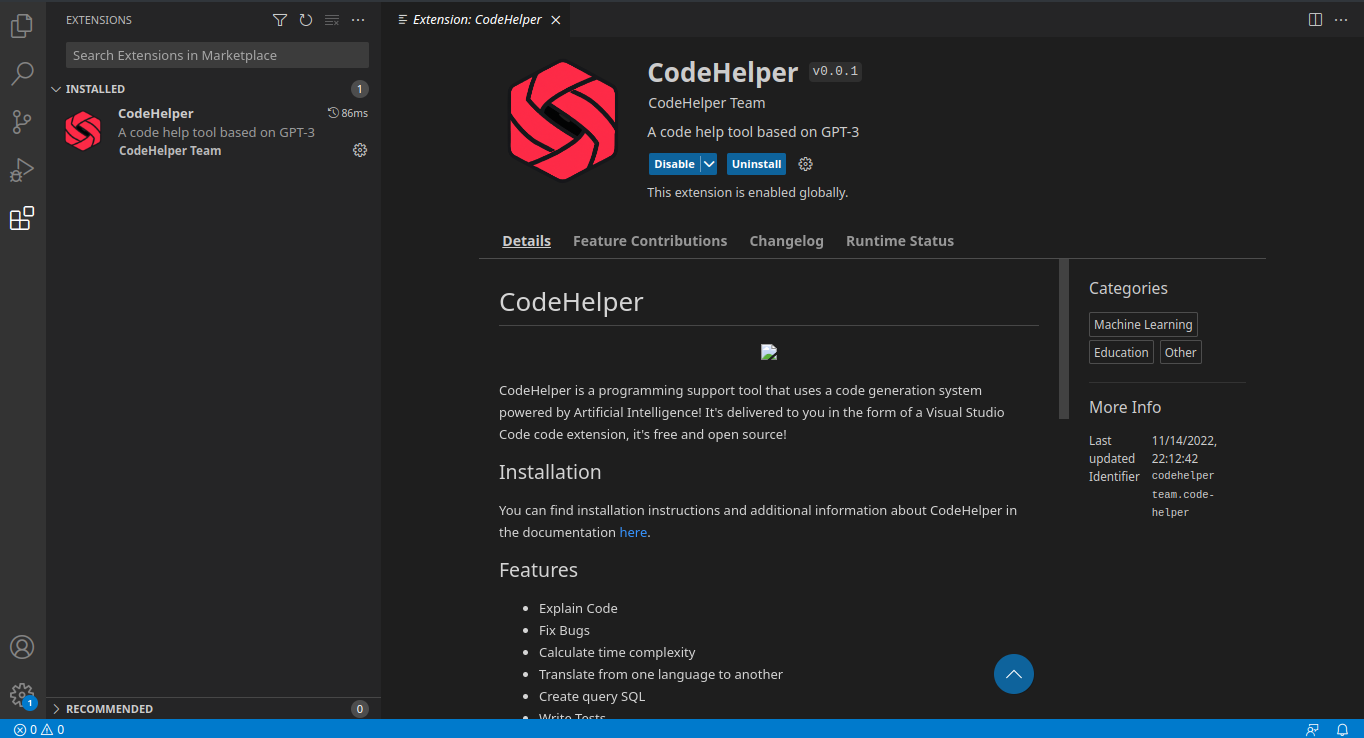Clear extensions search results icon
Image resolution: width=1364 pixels, height=738 pixels.
(x=332, y=20)
